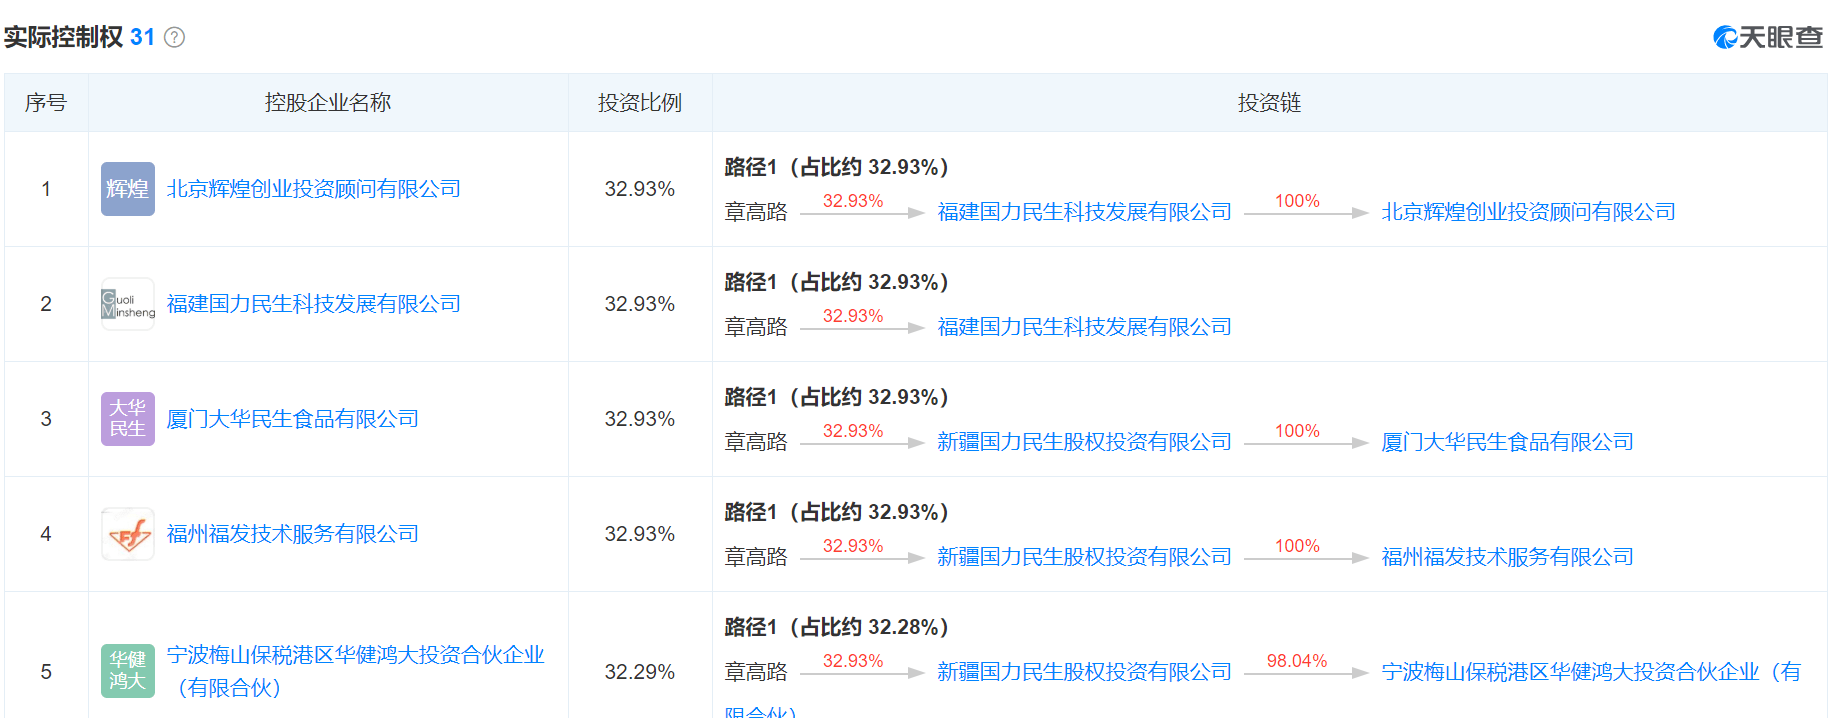1835x718 pixels.
Task: Click 厦门大华民生食品有限公司 at the chain end
Action: tap(1507, 442)
